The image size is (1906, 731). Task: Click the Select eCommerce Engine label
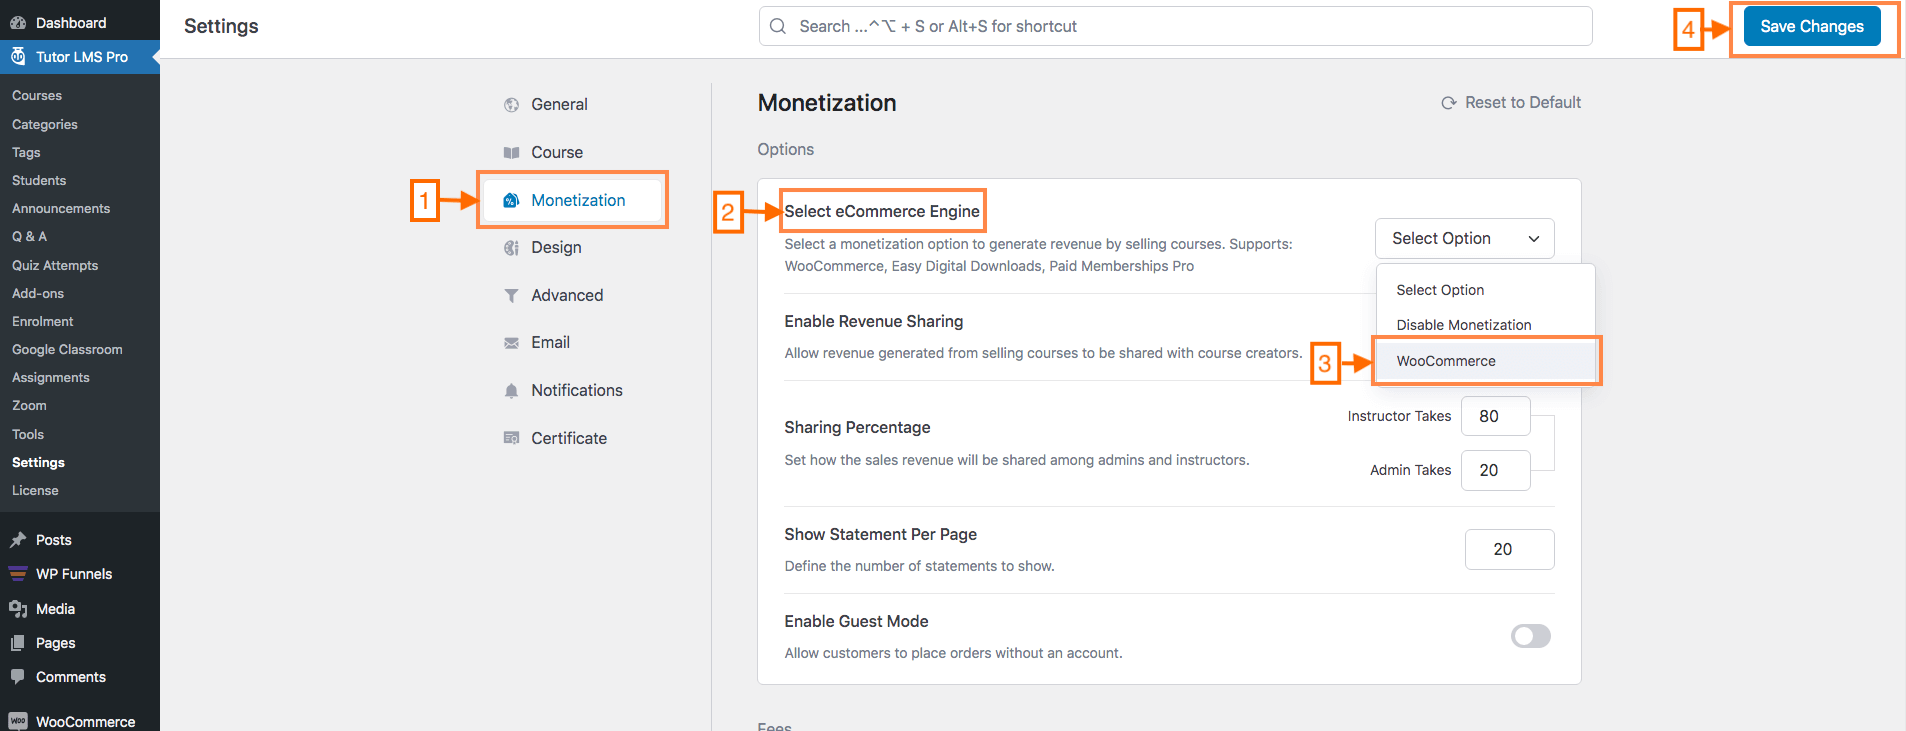(x=882, y=211)
